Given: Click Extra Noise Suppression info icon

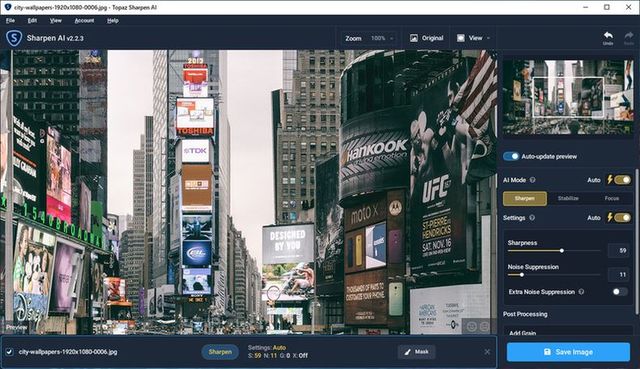Looking at the screenshot, I should pyautogui.click(x=581, y=292).
